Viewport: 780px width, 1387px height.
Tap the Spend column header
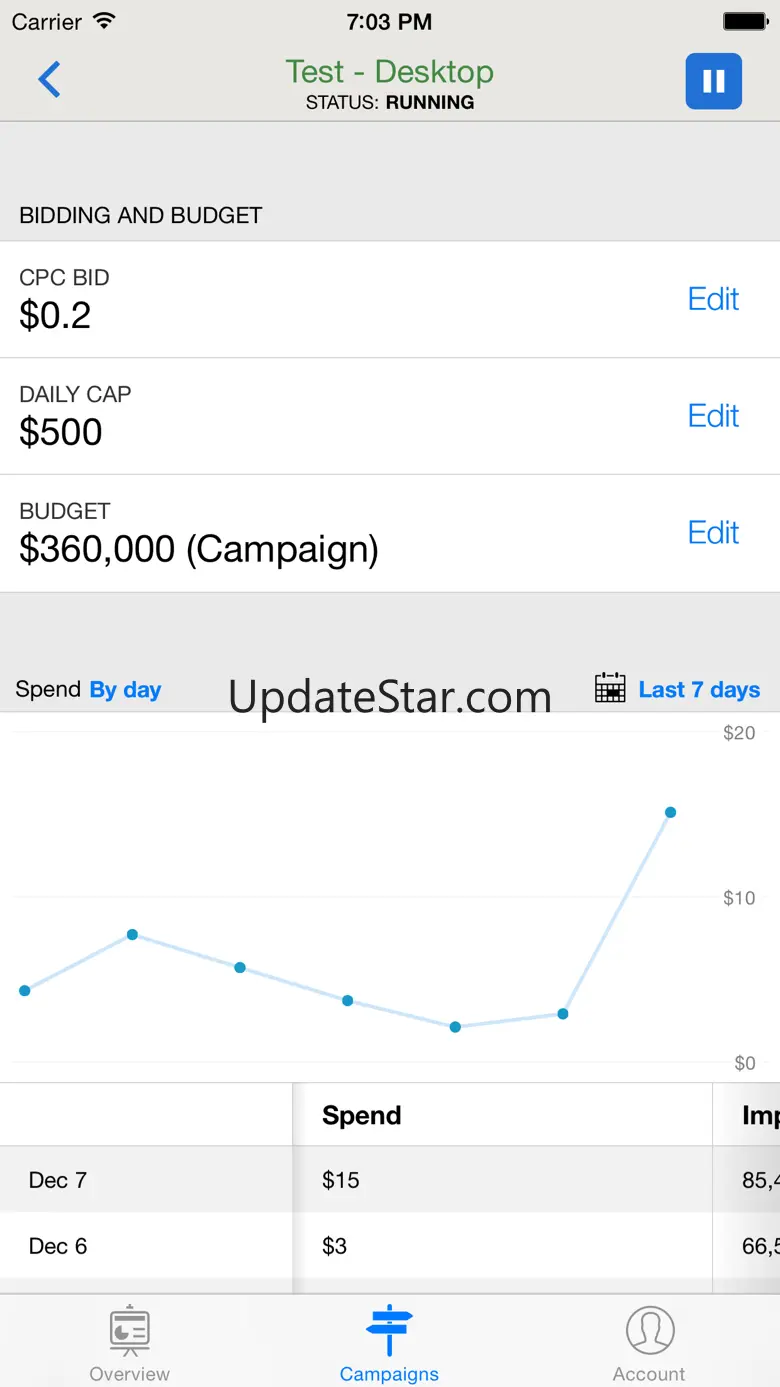tap(361, 1116)
